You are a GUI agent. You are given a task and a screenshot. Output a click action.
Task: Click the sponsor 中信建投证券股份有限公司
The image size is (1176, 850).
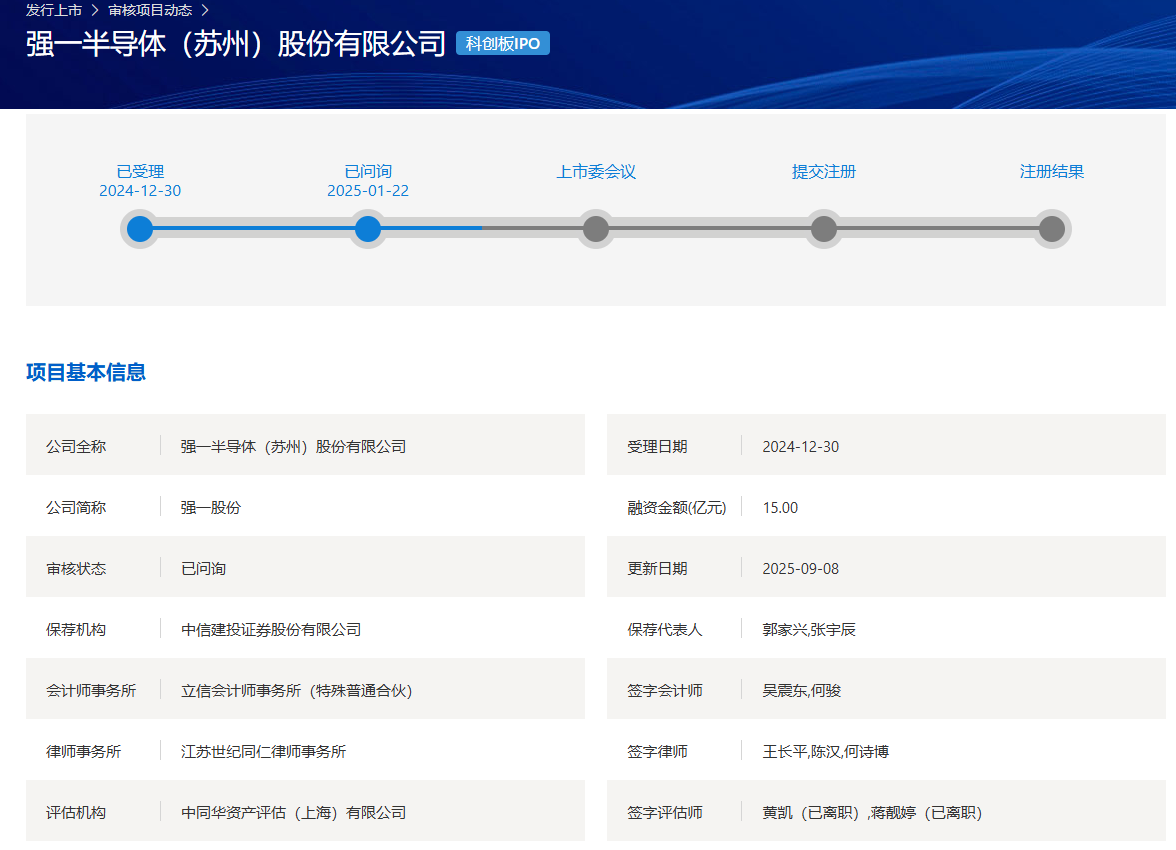pos(271,629)
